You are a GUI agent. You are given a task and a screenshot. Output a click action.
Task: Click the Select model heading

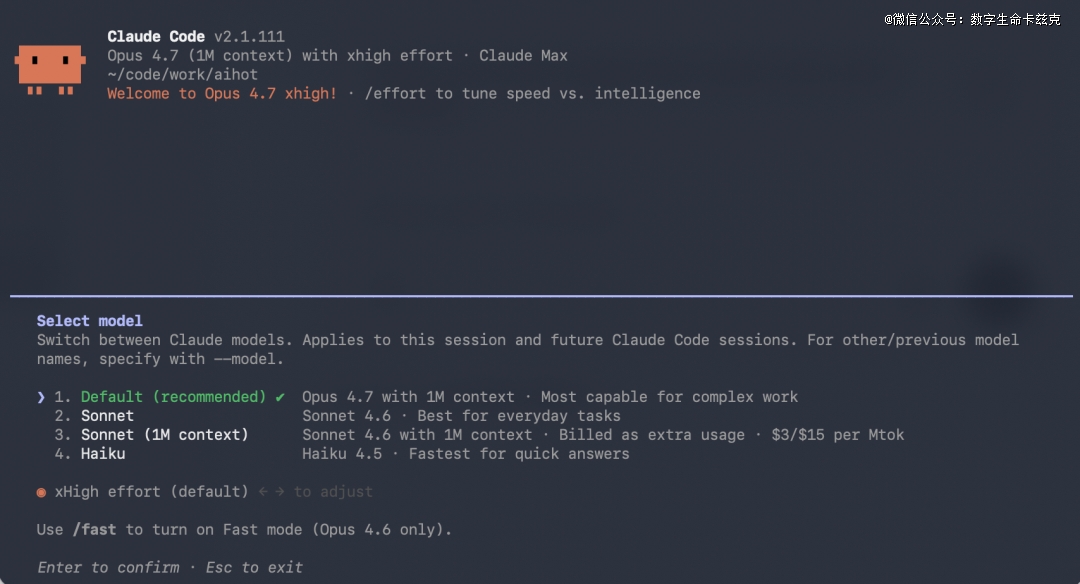click(90, 321)
